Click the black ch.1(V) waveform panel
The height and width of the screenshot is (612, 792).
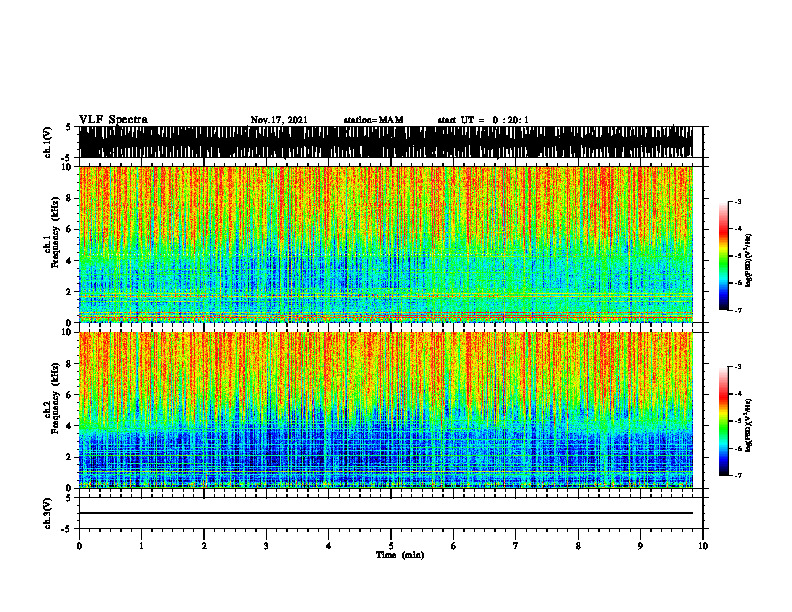[x=386, y=142]
